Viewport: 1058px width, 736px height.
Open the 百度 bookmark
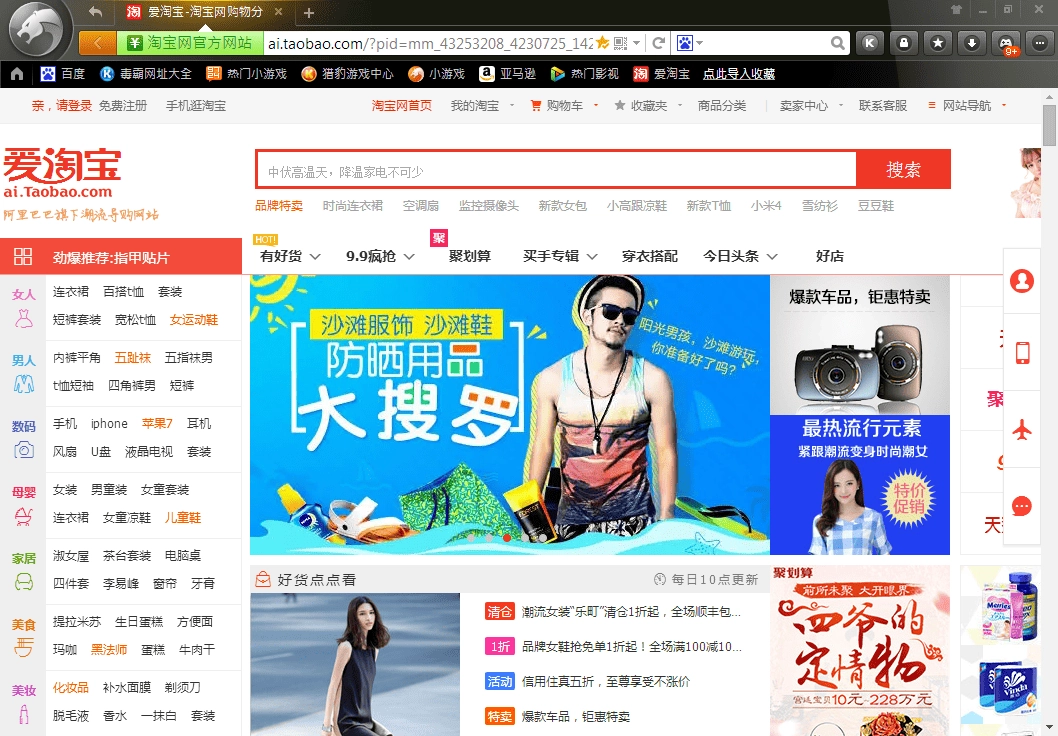click(62, 74)
